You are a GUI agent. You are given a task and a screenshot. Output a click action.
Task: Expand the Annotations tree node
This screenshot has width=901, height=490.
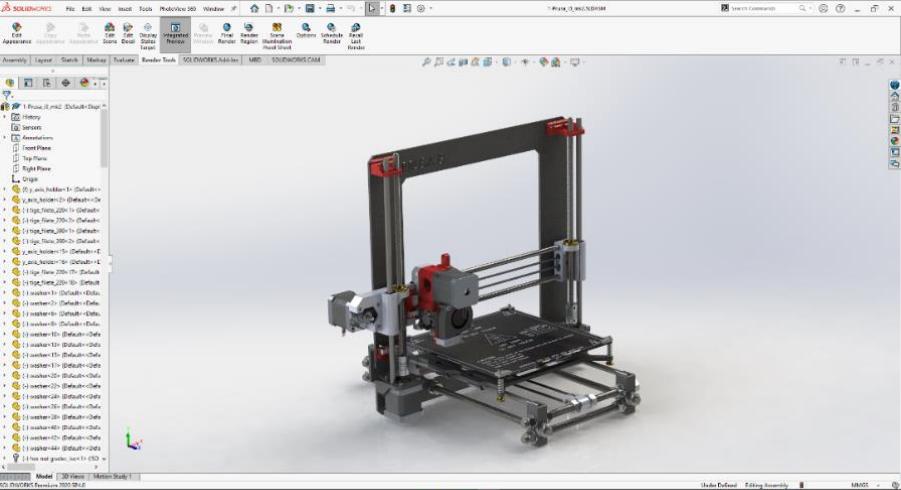point(4,138)
